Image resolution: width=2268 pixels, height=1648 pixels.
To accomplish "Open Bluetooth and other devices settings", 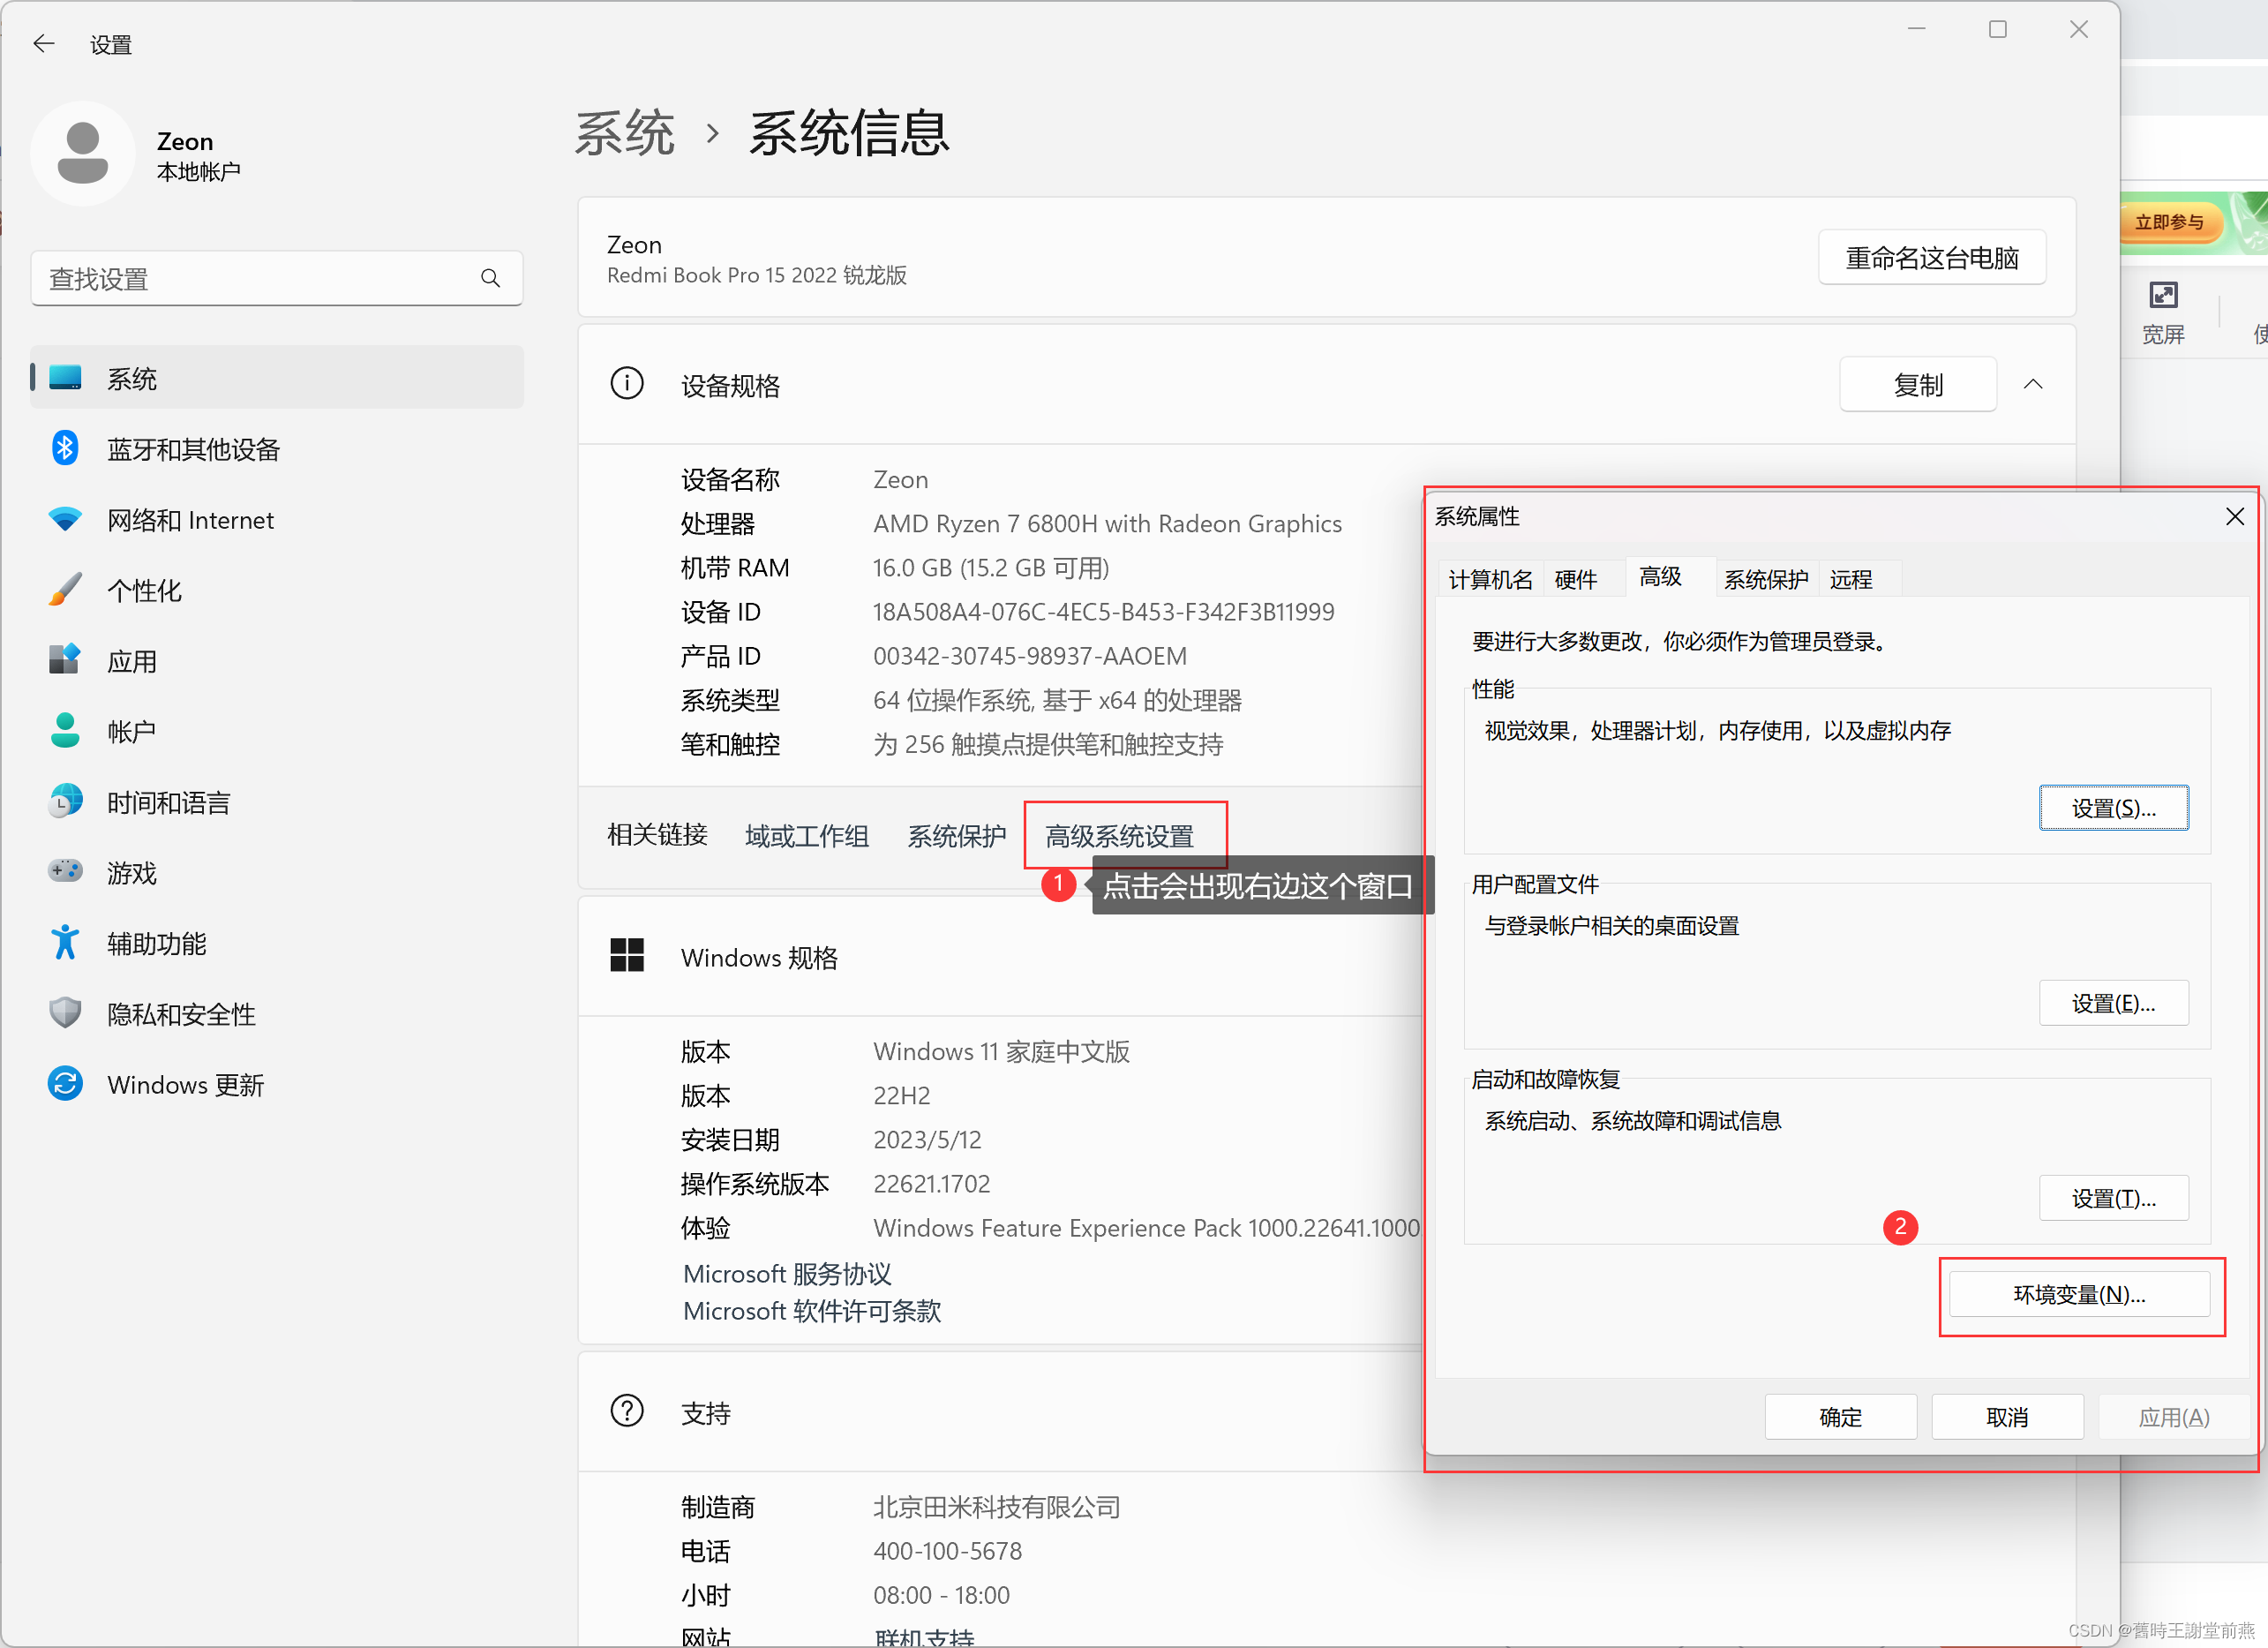I will pos(193,450).
